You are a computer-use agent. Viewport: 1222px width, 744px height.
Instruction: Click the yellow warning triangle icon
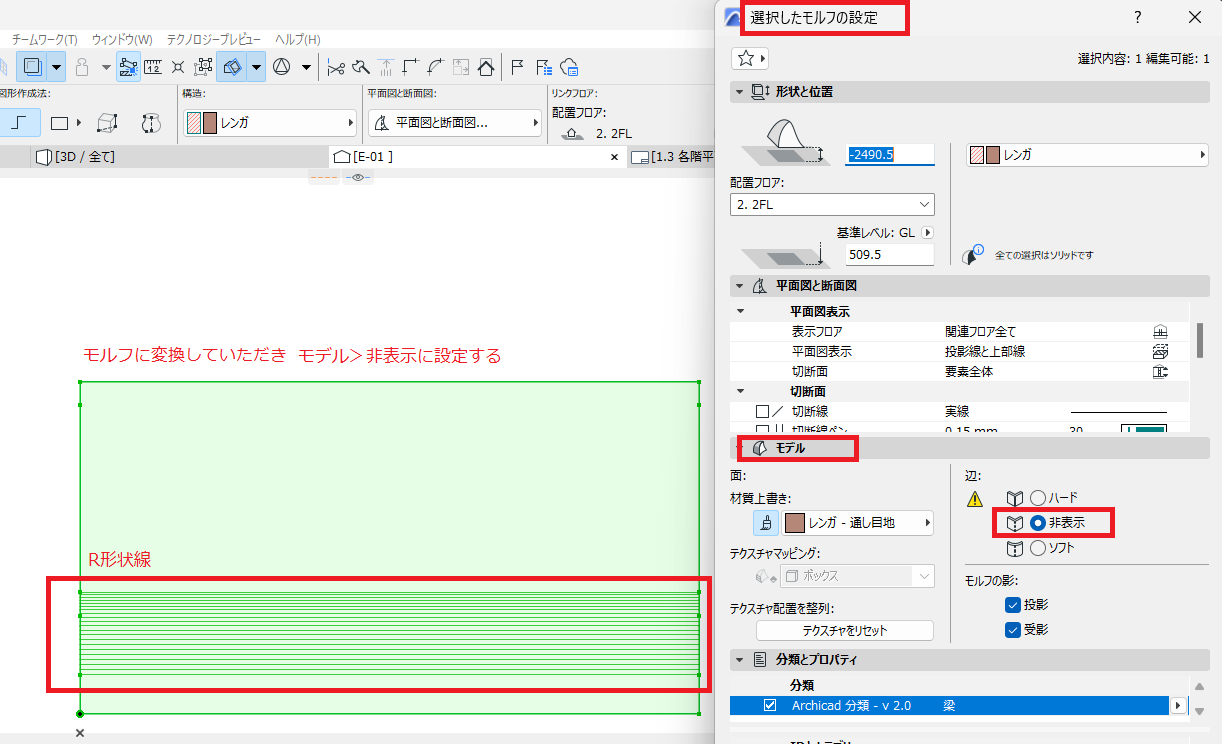coord(975,498)
